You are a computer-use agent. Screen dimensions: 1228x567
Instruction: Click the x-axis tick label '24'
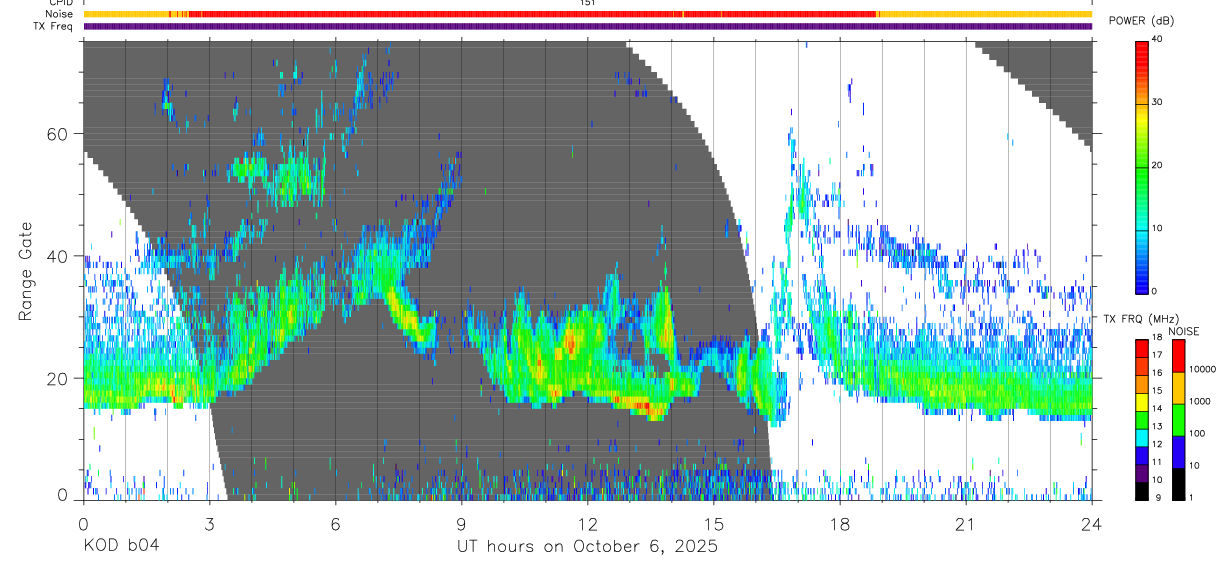click(x=1091, y=523)
